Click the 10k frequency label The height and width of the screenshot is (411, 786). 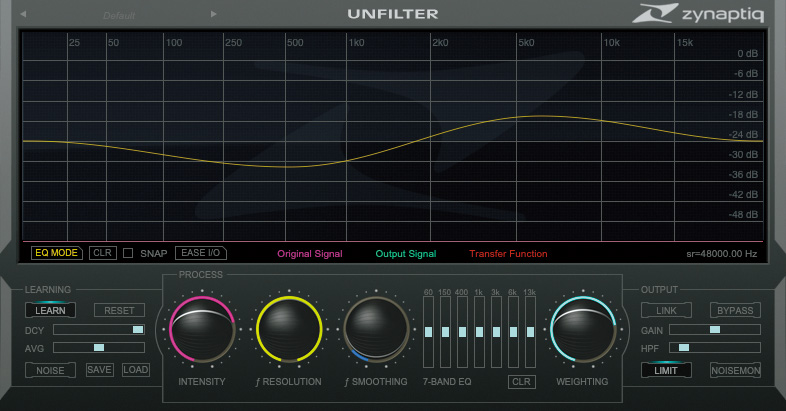coord(612,43)
